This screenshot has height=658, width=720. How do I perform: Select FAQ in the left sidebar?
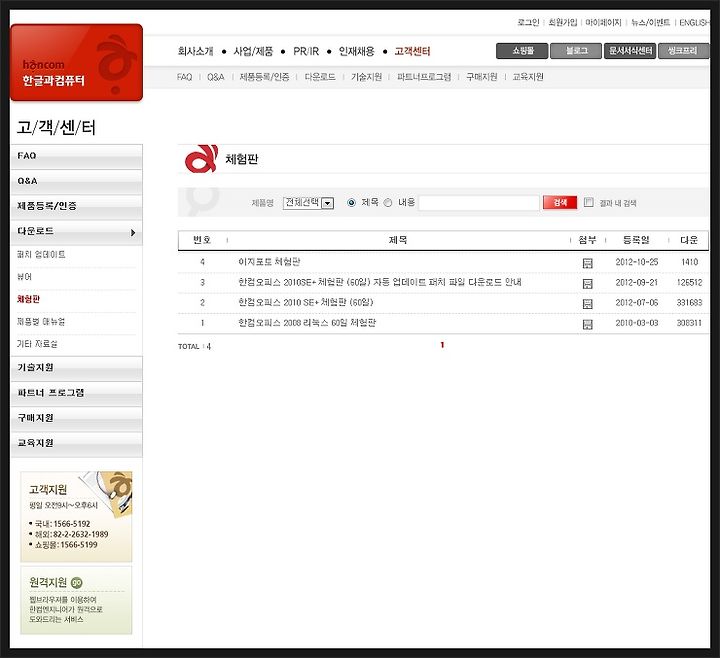(x=76, y=157)
